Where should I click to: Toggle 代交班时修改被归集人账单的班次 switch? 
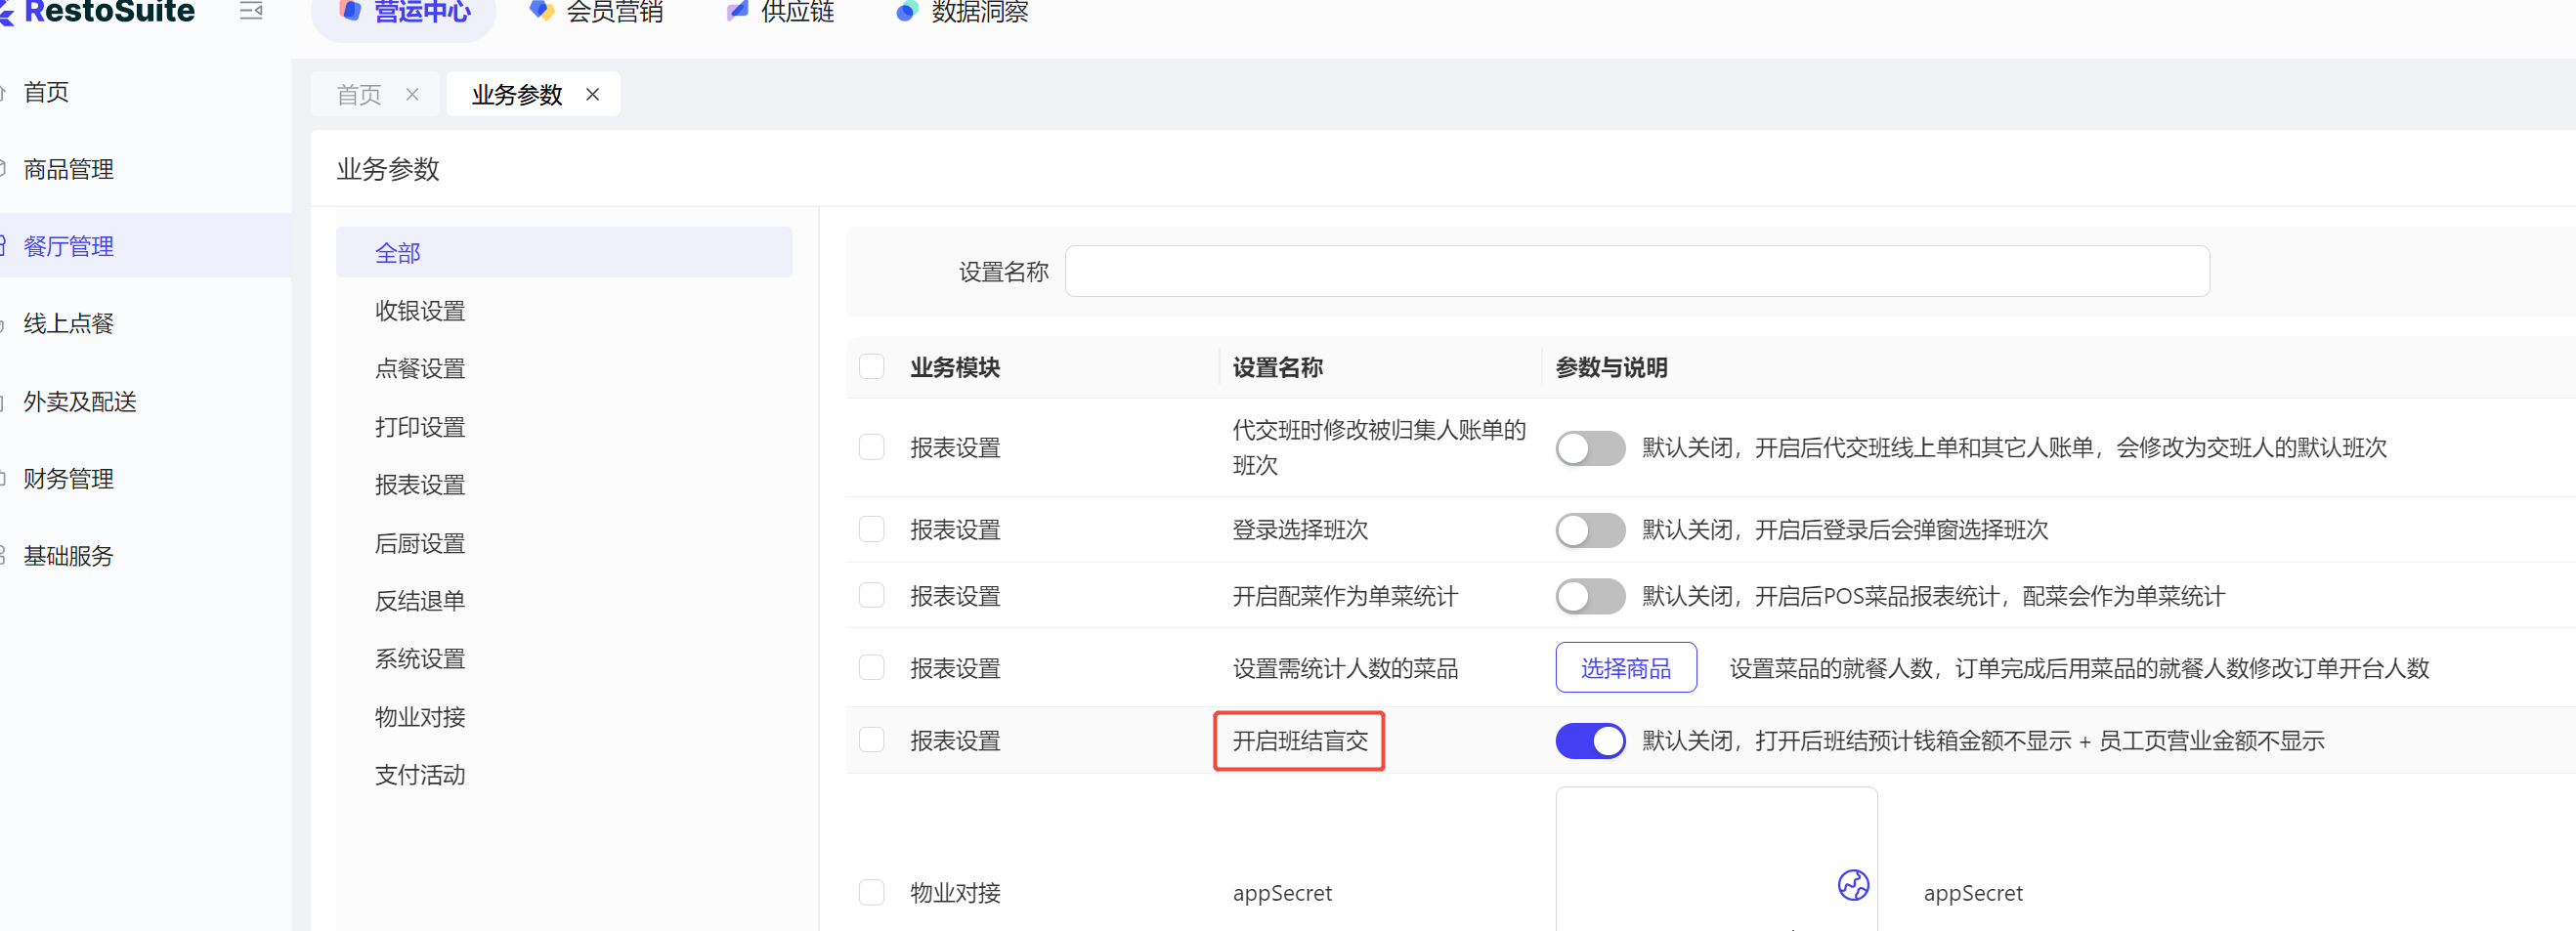point(1590,448)
